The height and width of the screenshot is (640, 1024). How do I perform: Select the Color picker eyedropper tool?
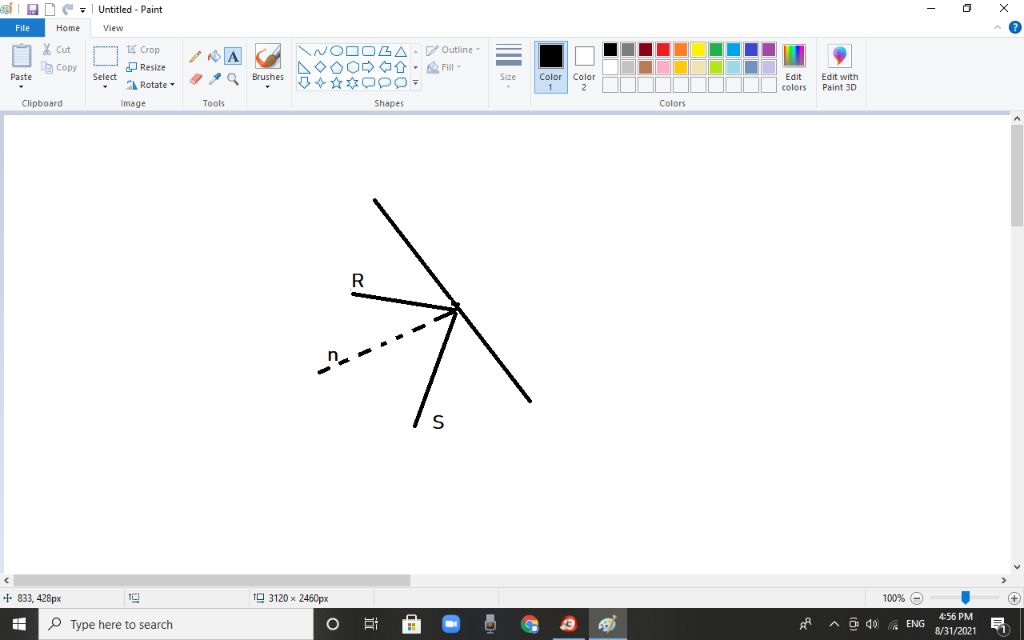[x=214, y=79]
